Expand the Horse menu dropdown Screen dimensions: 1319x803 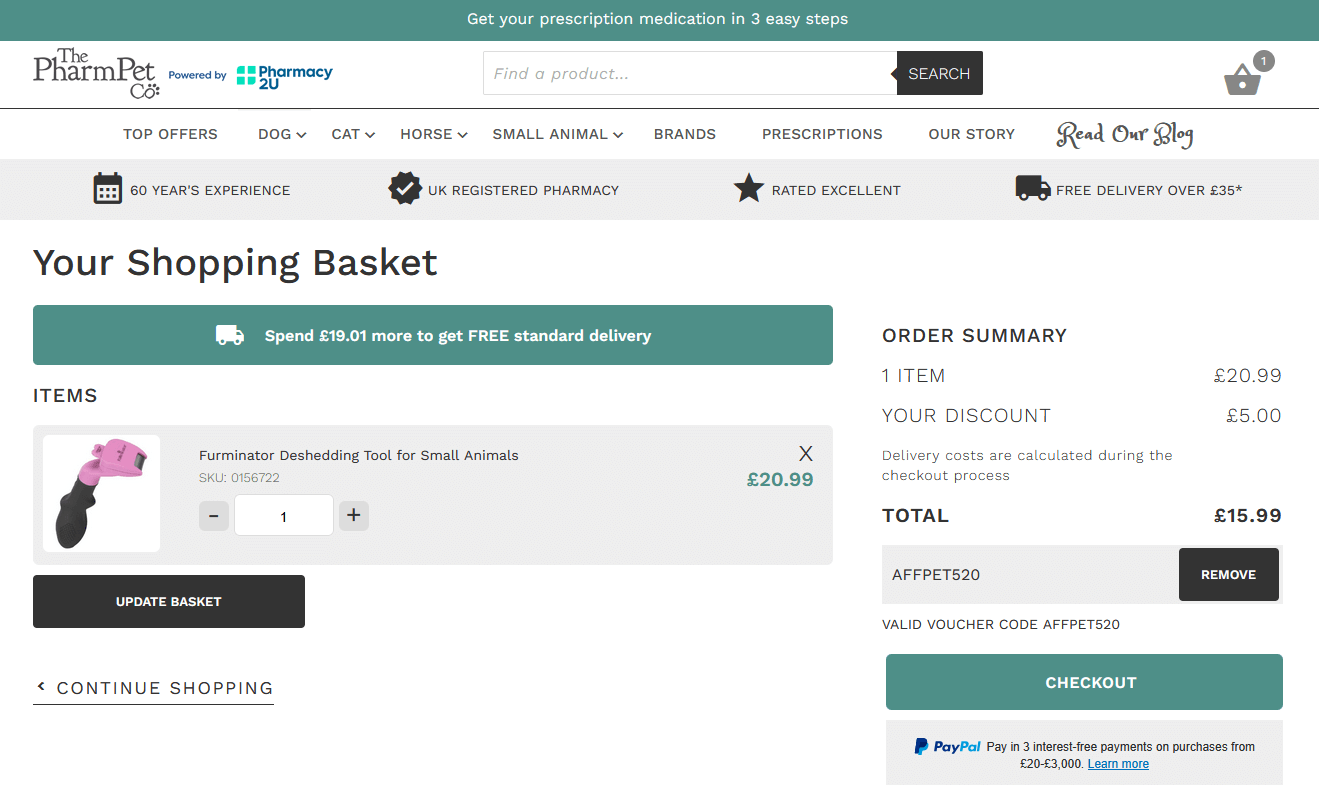[x=434, y=134]
